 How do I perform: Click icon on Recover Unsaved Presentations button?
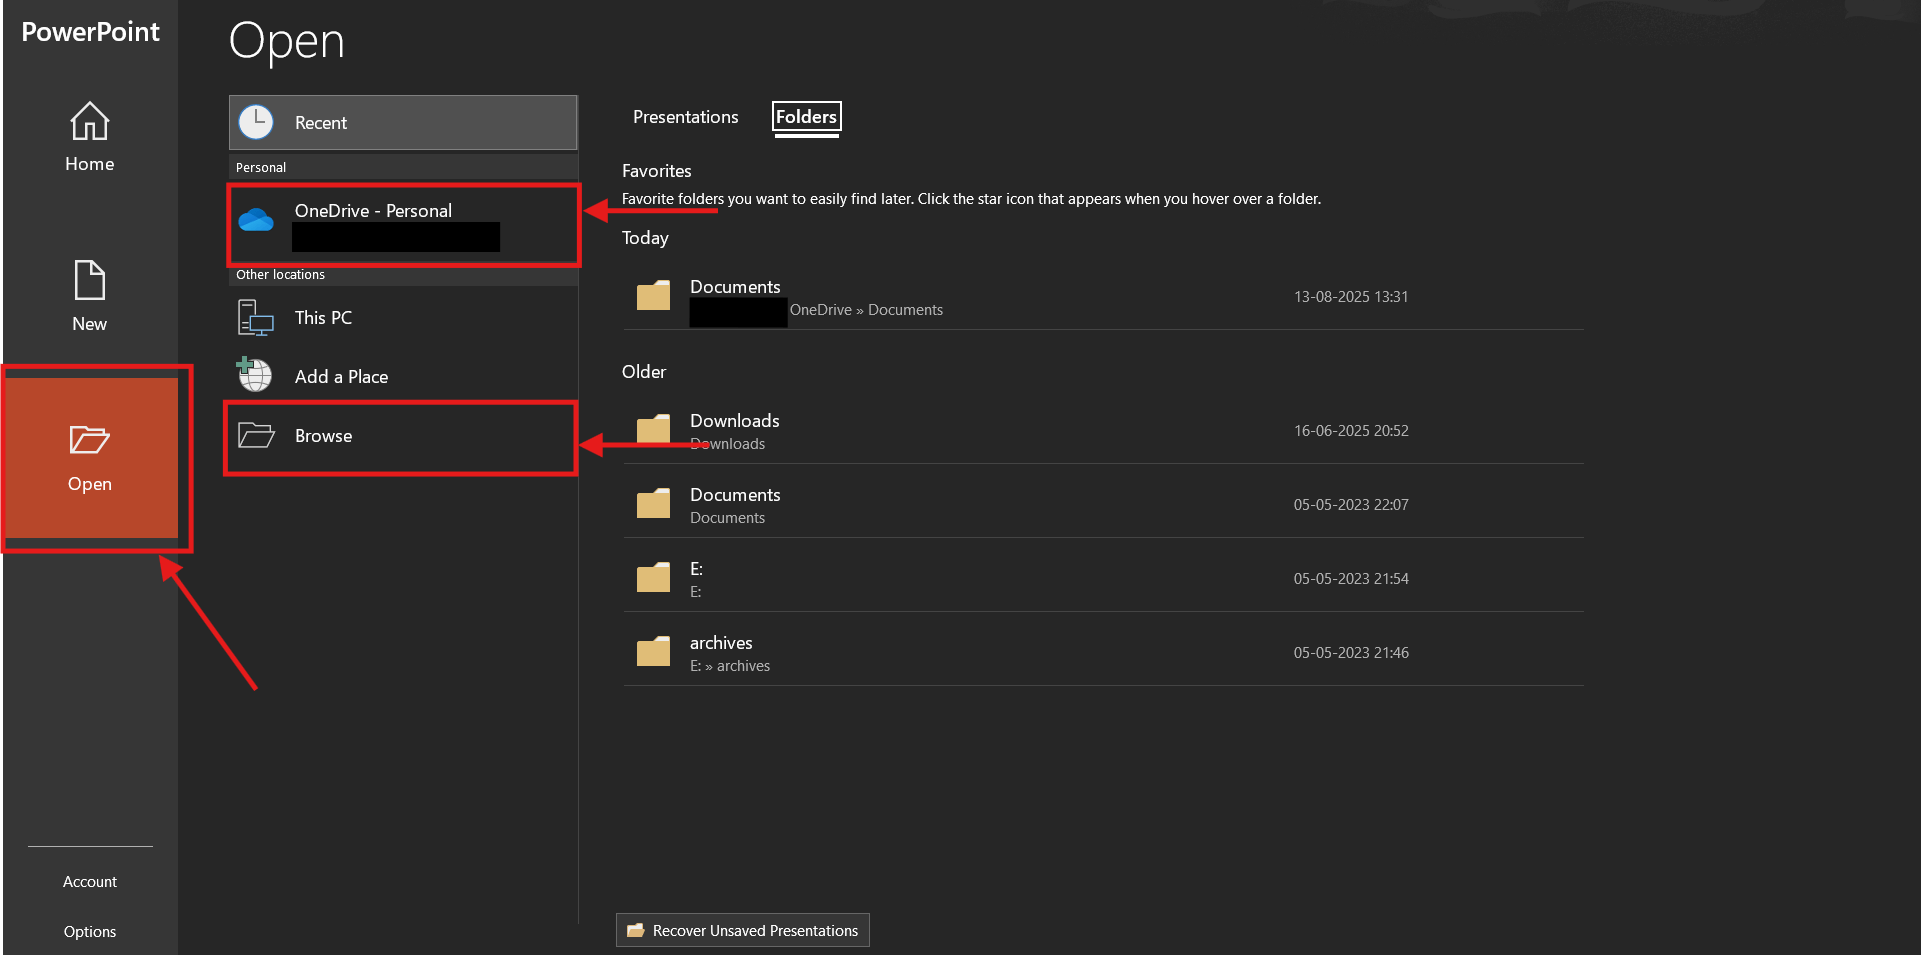(x=635, y=930)
